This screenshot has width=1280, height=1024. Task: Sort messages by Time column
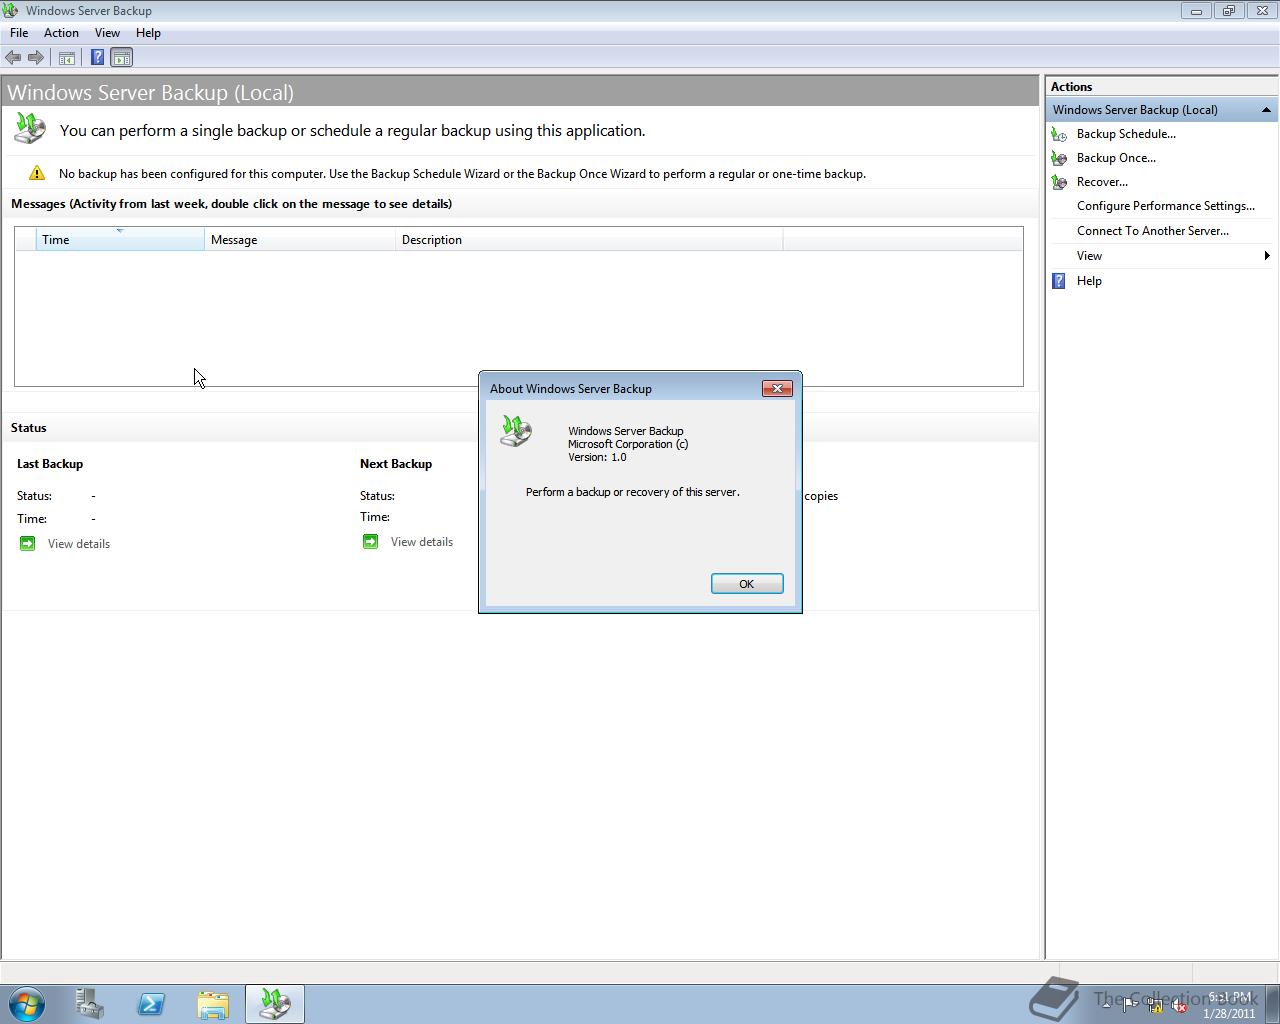coord(120,239)
